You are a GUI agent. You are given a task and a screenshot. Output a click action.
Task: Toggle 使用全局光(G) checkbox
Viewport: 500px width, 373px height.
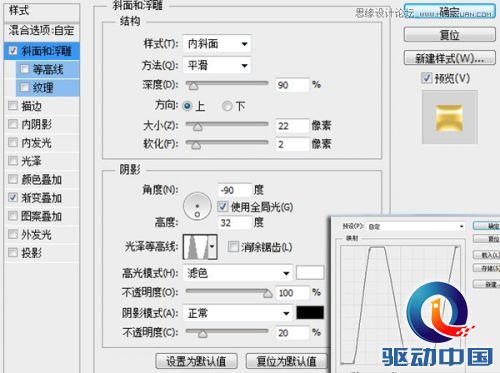pyautogui.click(x=223, y=207)
